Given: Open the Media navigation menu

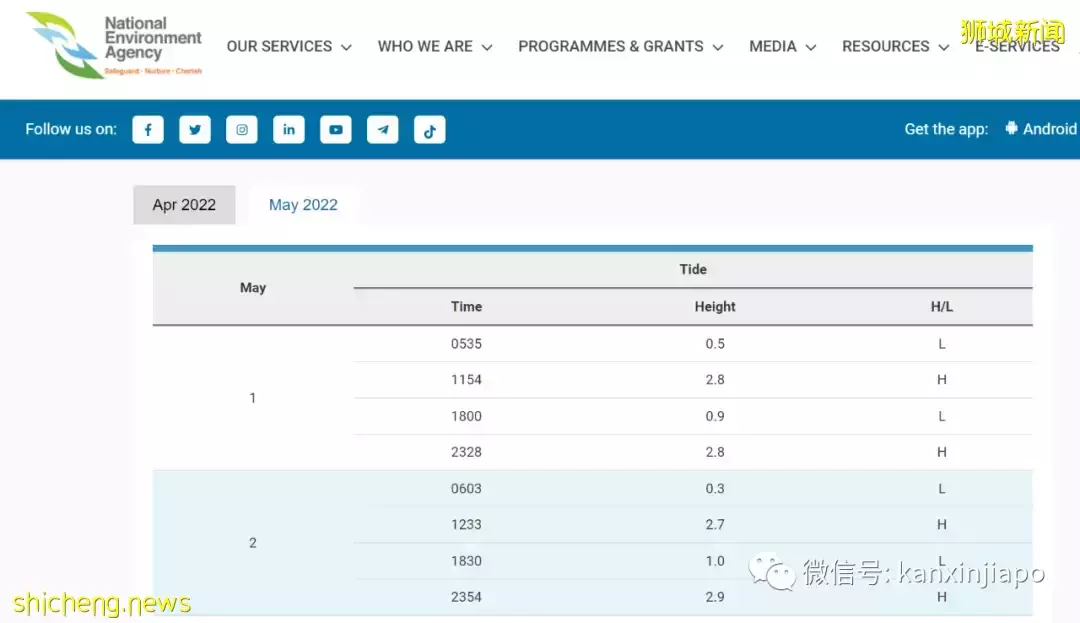Looking at the screenshot, I should pos(782,47).
